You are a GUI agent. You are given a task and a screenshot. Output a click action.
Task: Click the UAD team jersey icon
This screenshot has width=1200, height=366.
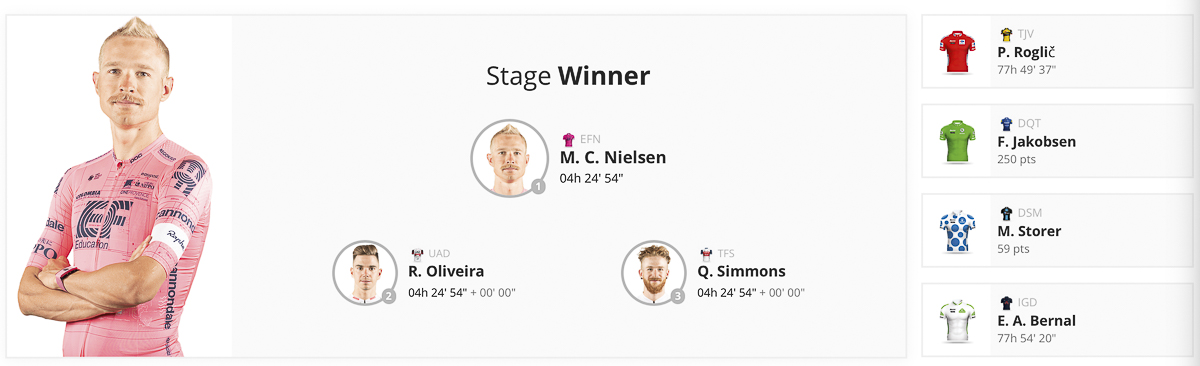[x=417, y=254]
